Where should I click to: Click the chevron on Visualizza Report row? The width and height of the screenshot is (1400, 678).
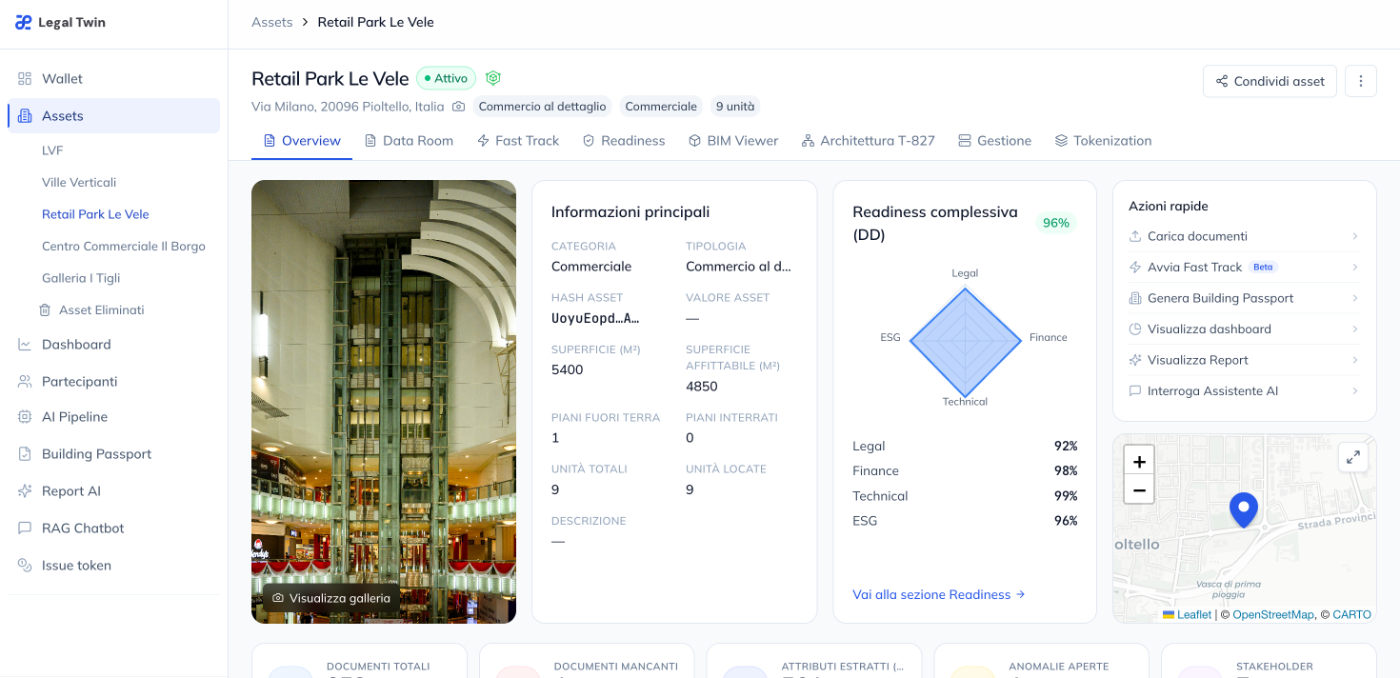pyautogui.click(x=1355, y=360)
